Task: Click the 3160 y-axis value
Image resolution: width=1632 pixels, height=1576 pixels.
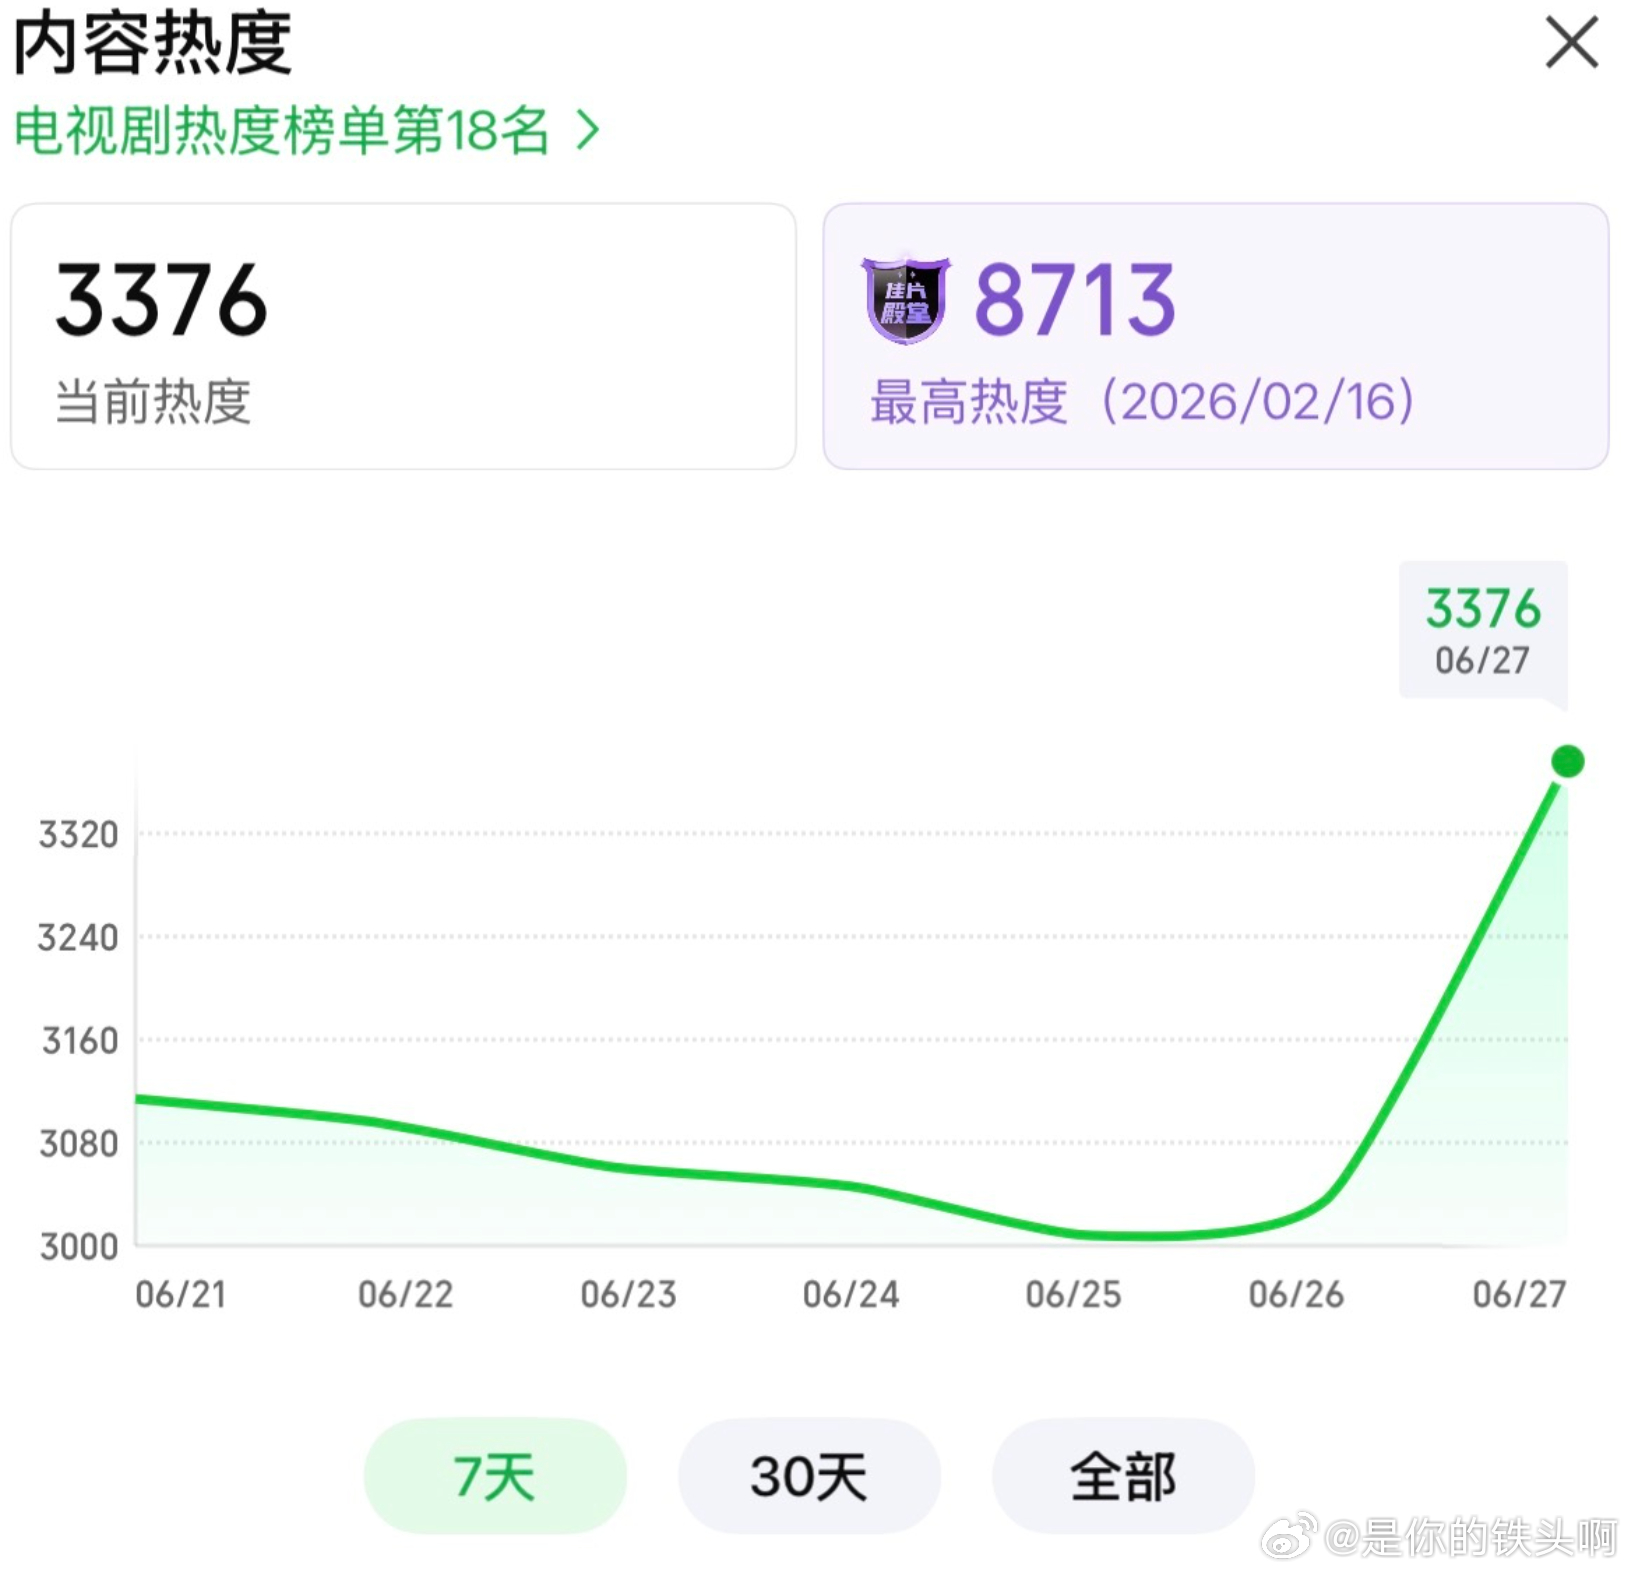Action: pos(79,1041)
